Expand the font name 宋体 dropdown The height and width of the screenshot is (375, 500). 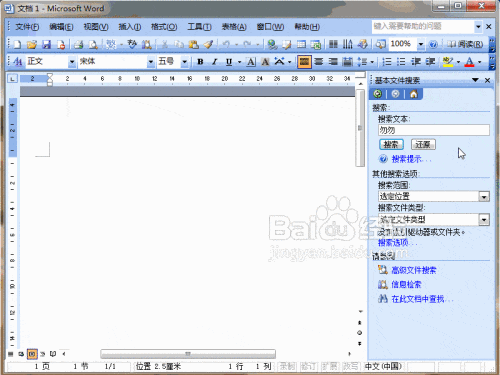(x=151, y=62)
